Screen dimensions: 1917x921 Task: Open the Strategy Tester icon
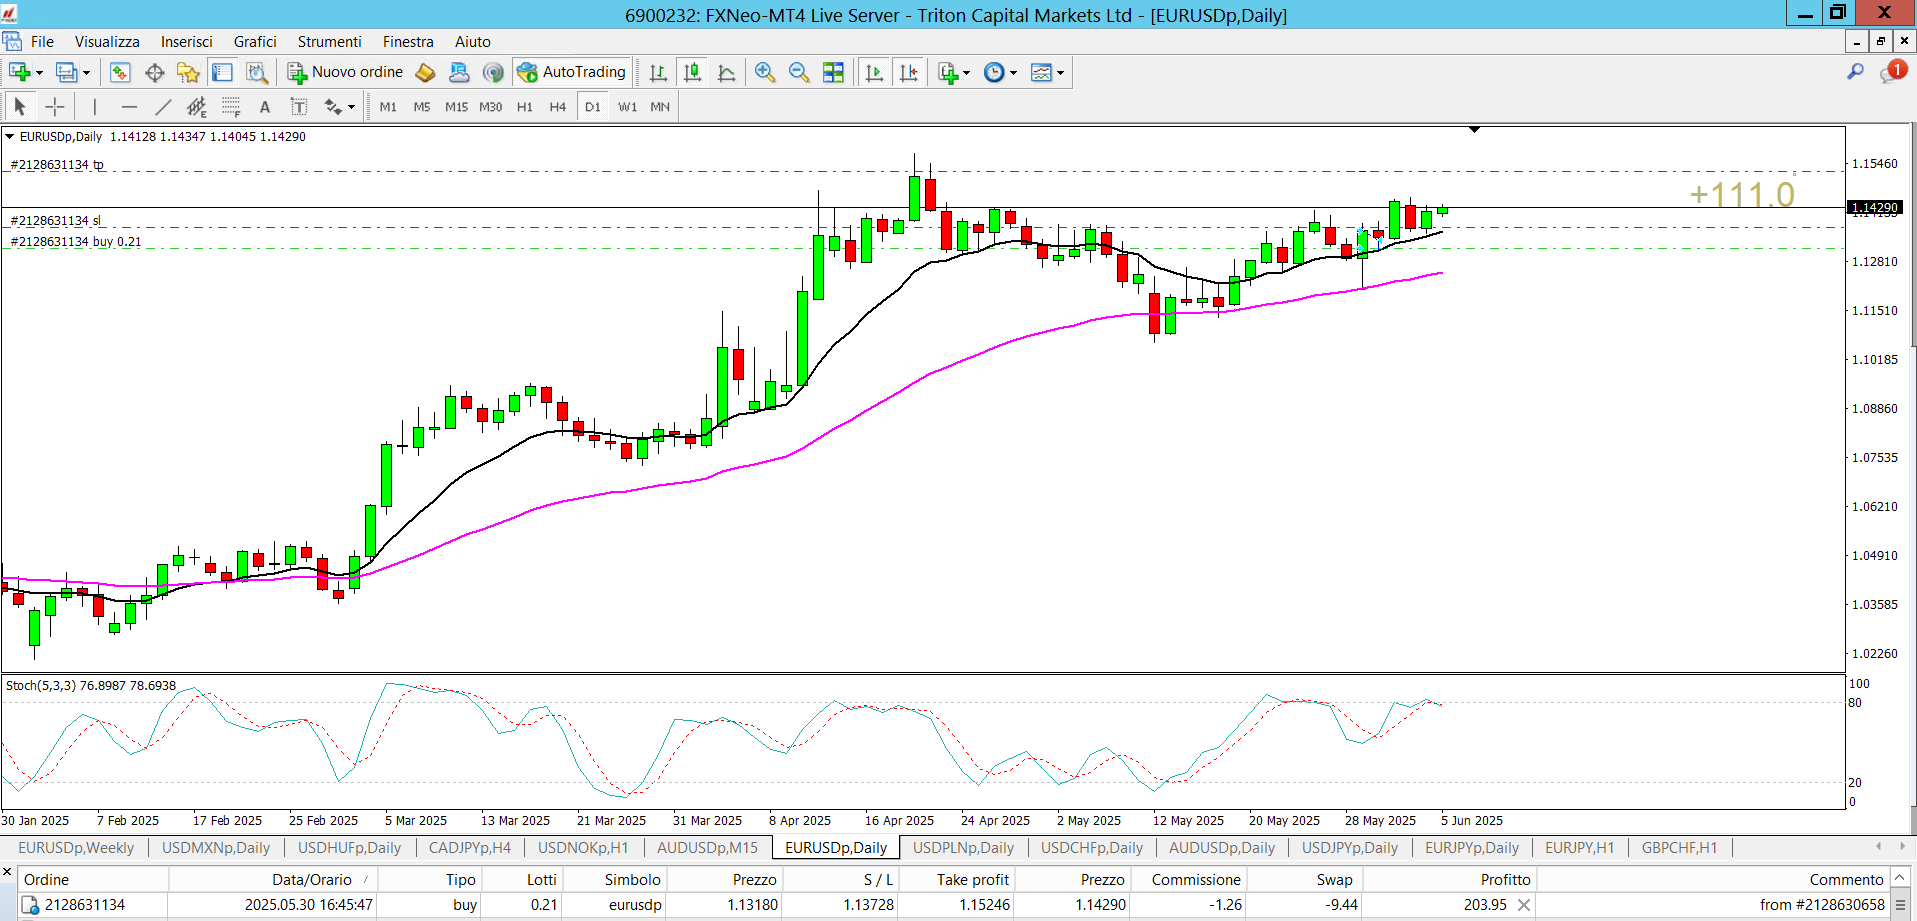click(x=257, y=72)
